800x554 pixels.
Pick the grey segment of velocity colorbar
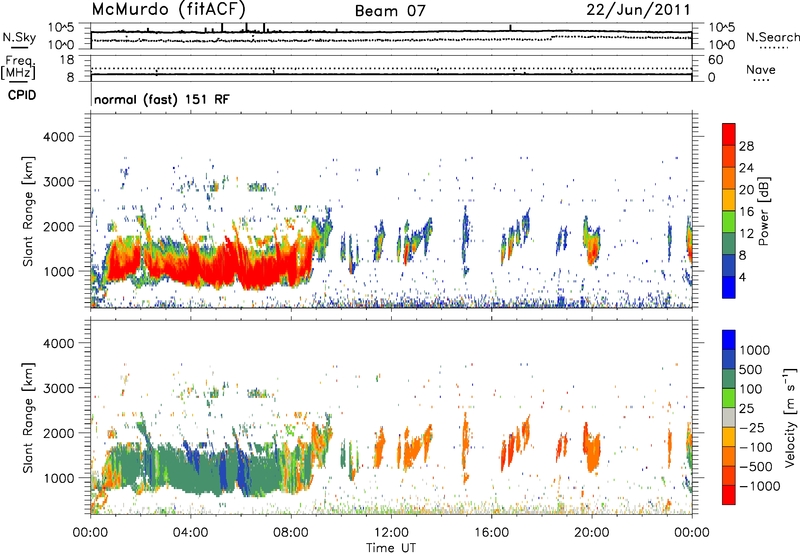pyautogui.click(x=729, y=418)
